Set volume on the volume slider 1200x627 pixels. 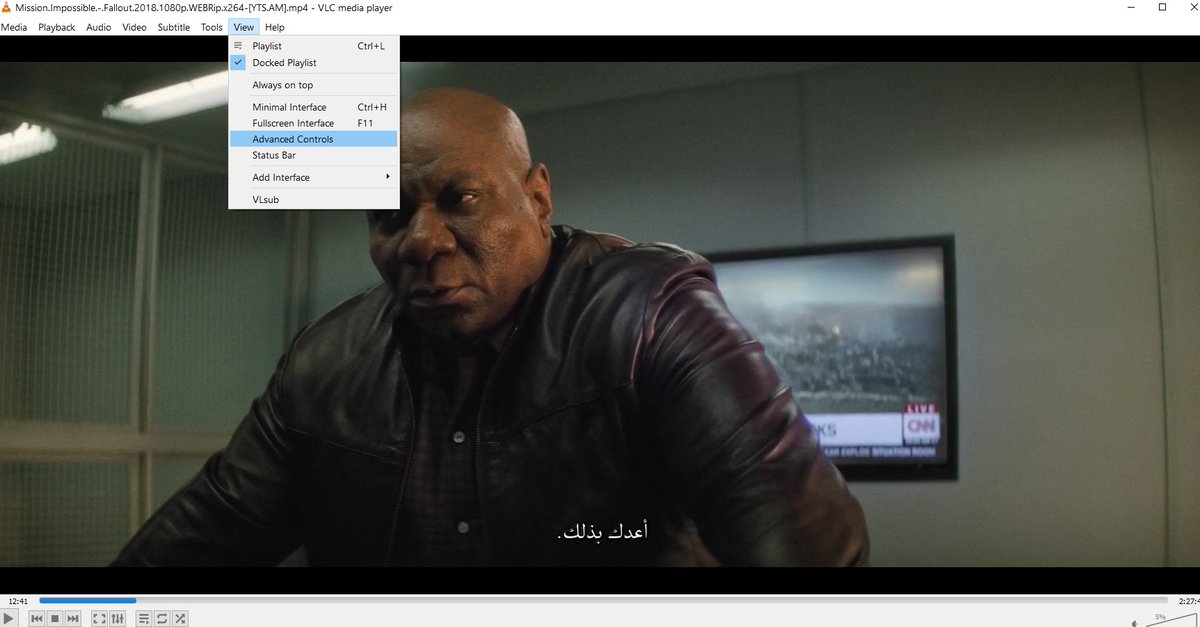coord(1170,620)
